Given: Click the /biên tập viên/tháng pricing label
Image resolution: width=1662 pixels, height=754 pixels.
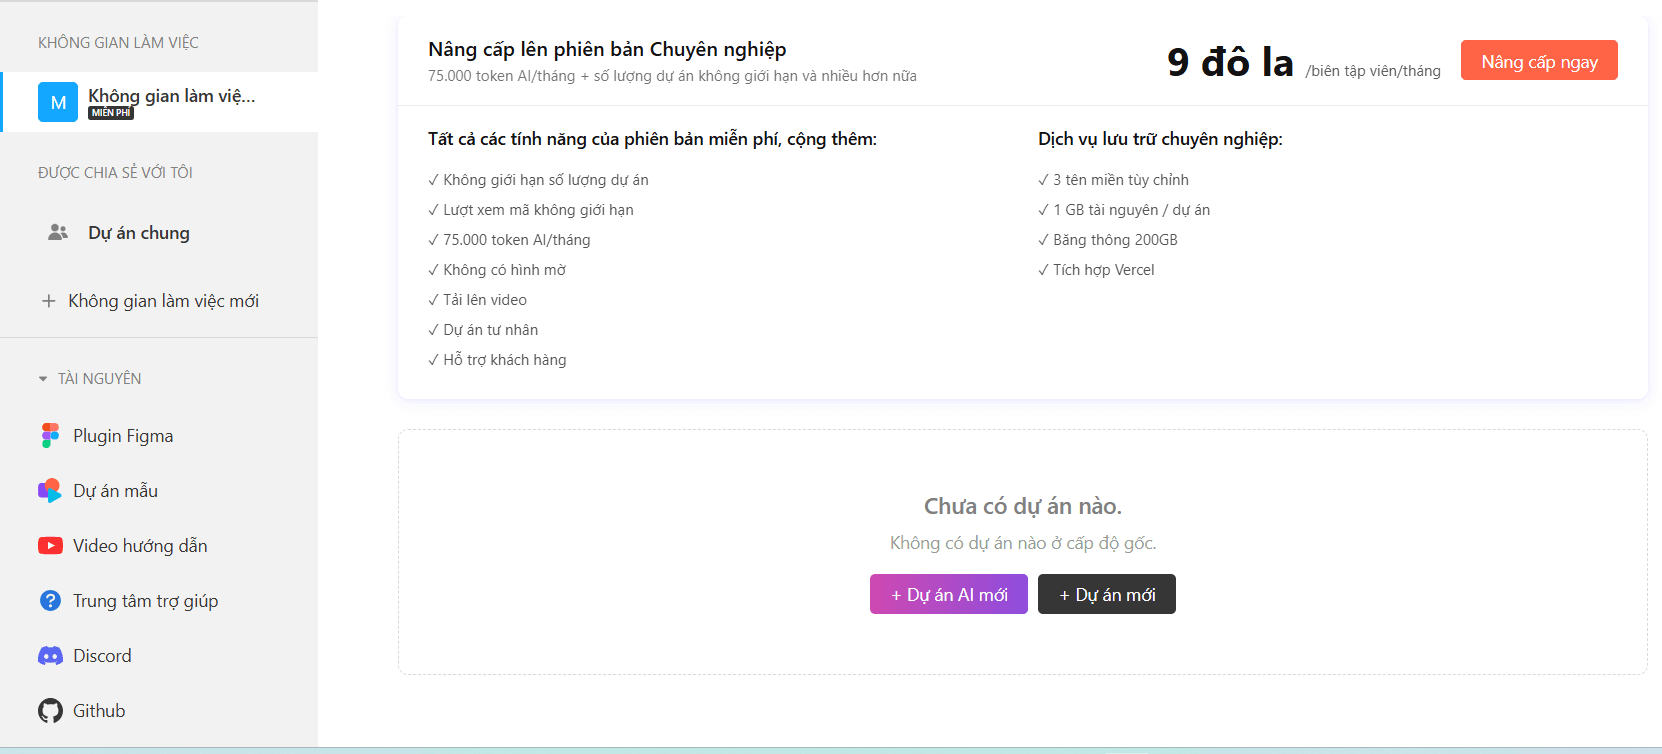Looking at the screenshot, I should pyautogui.click(x=1373, y=71).
